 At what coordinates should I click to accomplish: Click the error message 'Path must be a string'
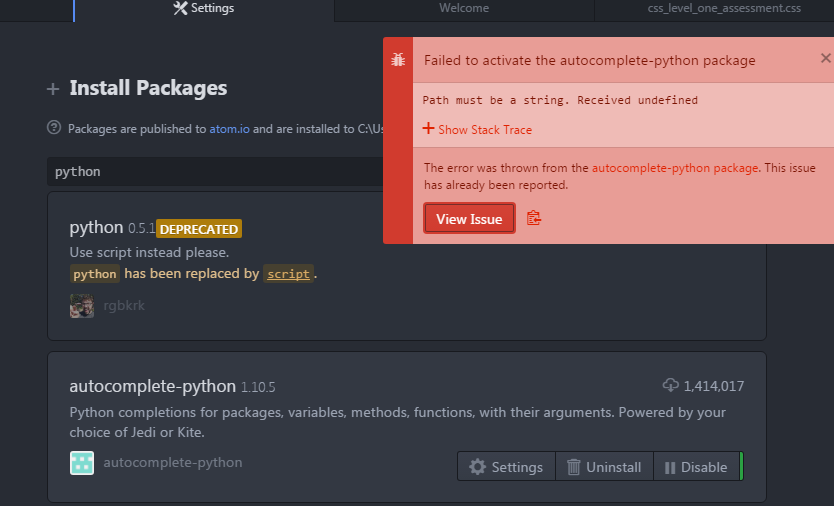pyautogui.click(x=560, y=100)
